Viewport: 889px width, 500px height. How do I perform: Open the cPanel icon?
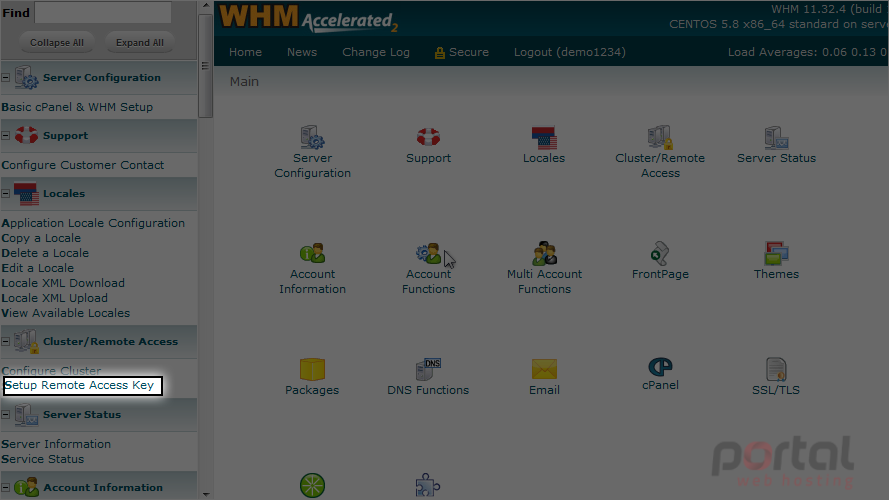tap(660, 367)
